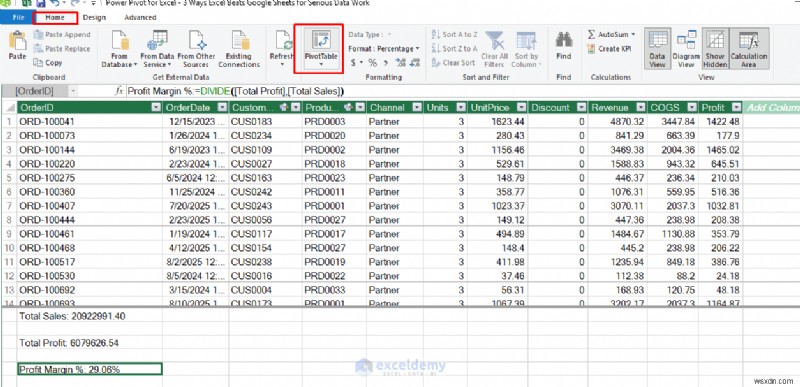This screenshot has height=387, width=800.
Task: Click unit price cell 1623.44
Action: tap(497, 122)
